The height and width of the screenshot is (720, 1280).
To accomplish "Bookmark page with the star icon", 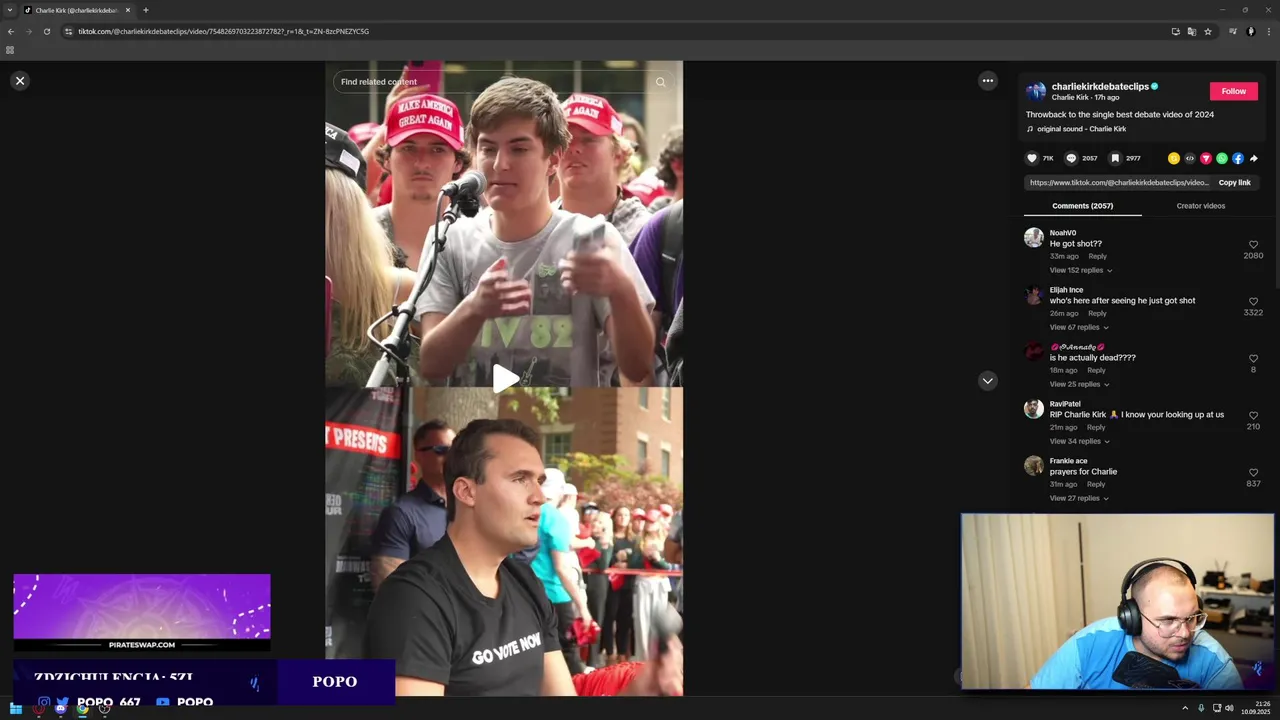I will click(1208, 31).
